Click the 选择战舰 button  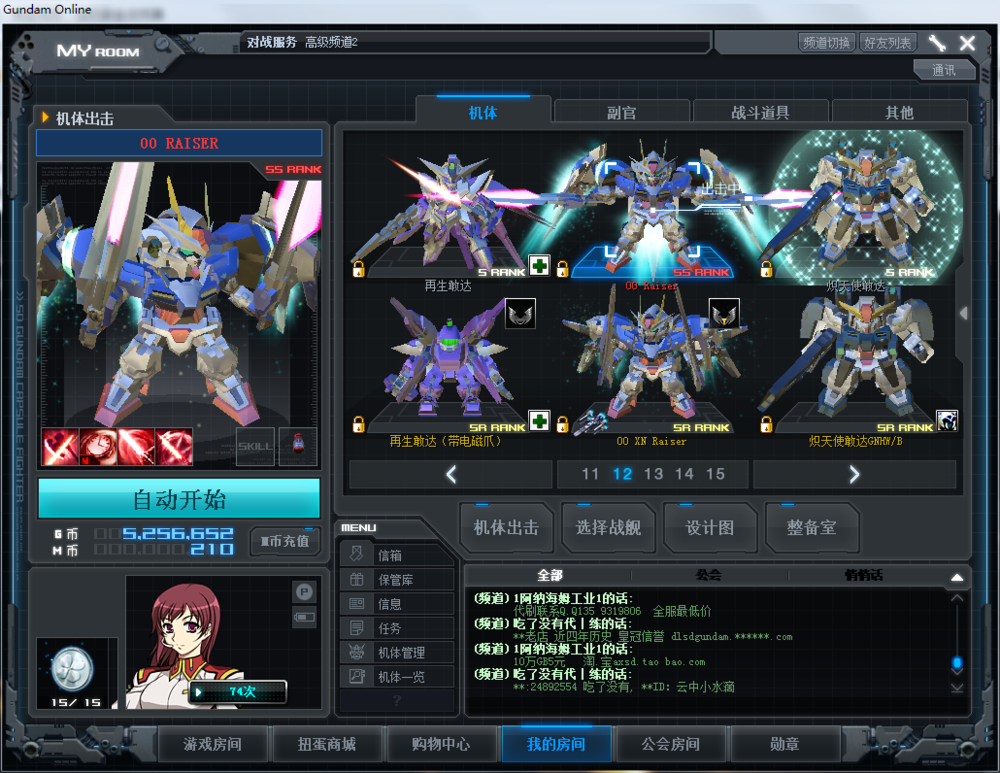(608, 527)
